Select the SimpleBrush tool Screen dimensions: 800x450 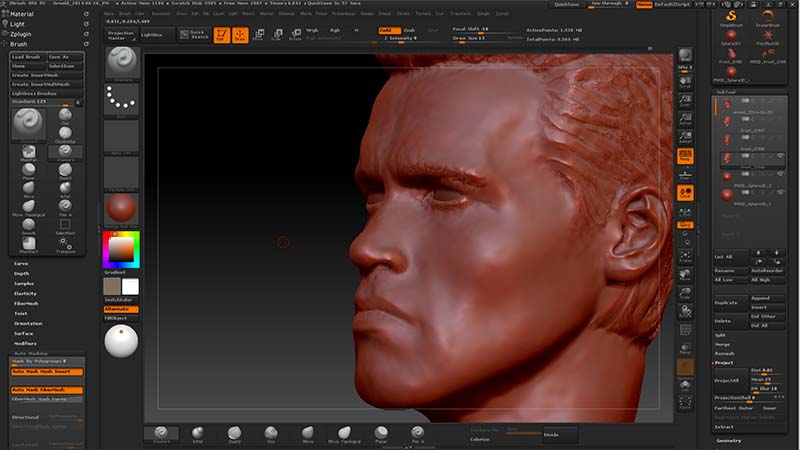click(731, 17)
